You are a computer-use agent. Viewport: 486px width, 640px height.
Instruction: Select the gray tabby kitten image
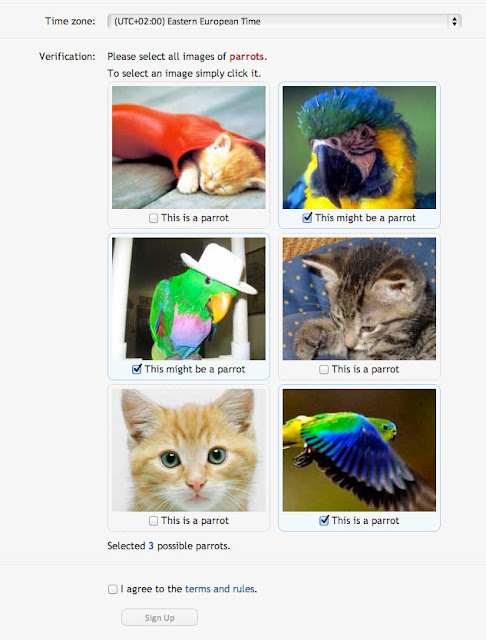tap(359, 299)
